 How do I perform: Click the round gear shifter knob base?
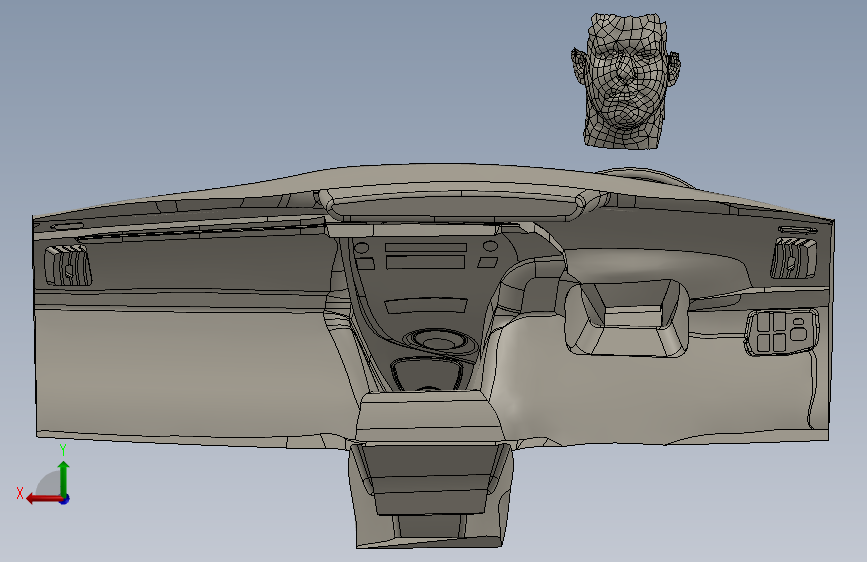[440, 341]
